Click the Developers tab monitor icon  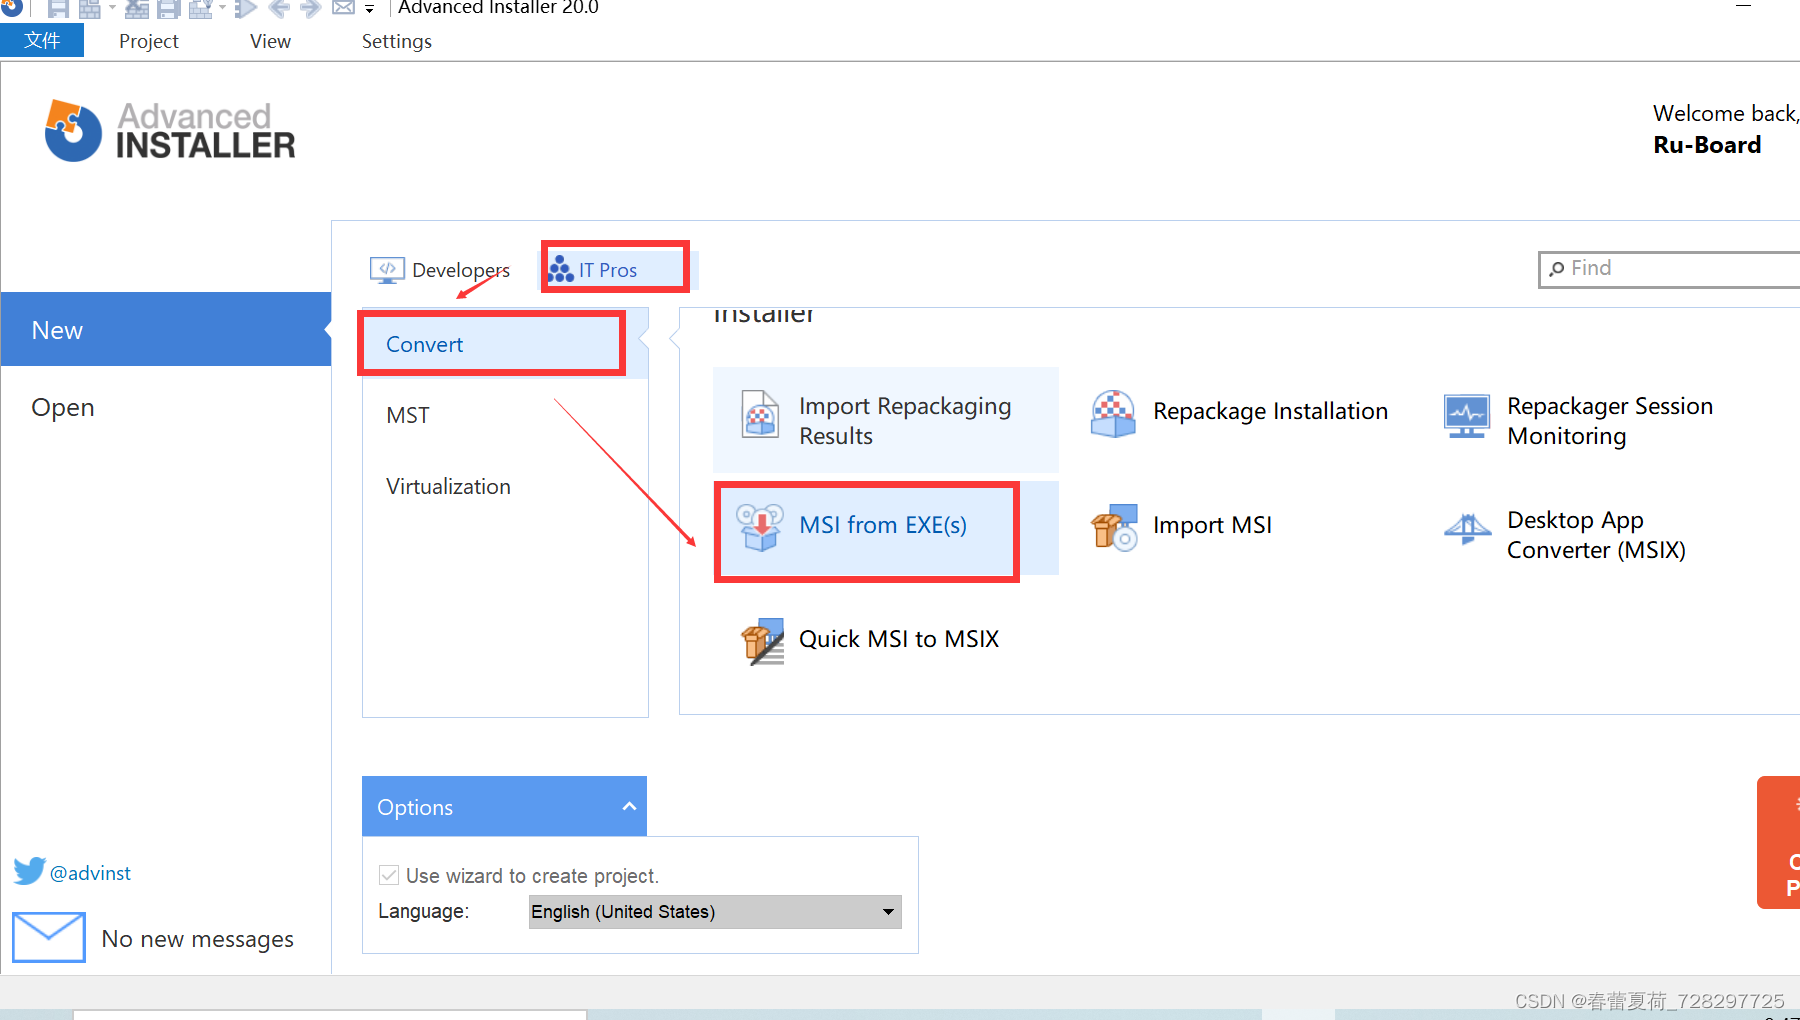click(387, 270)
